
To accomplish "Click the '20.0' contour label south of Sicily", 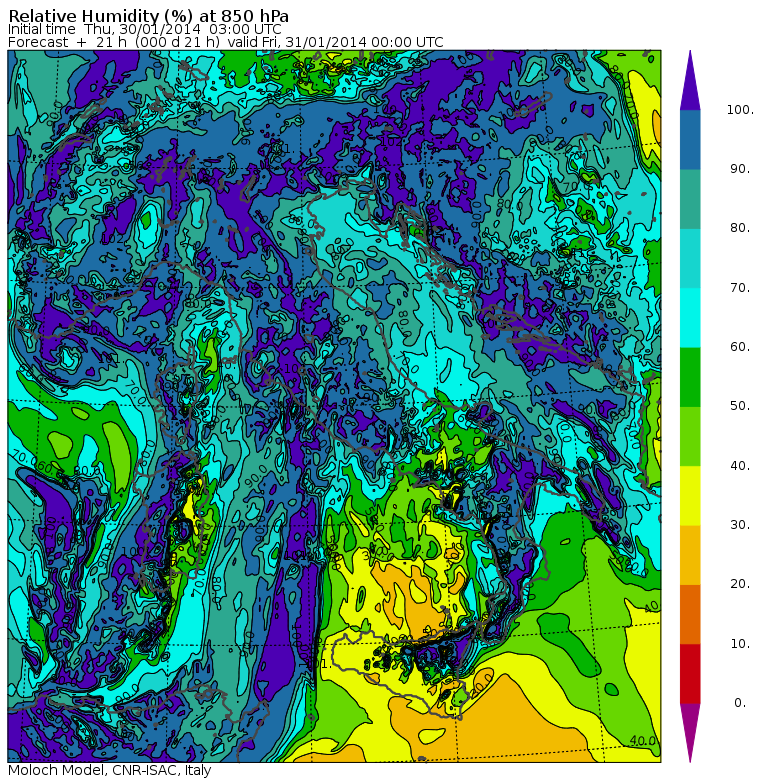I will pyautogui.click(x=482, y=686).
